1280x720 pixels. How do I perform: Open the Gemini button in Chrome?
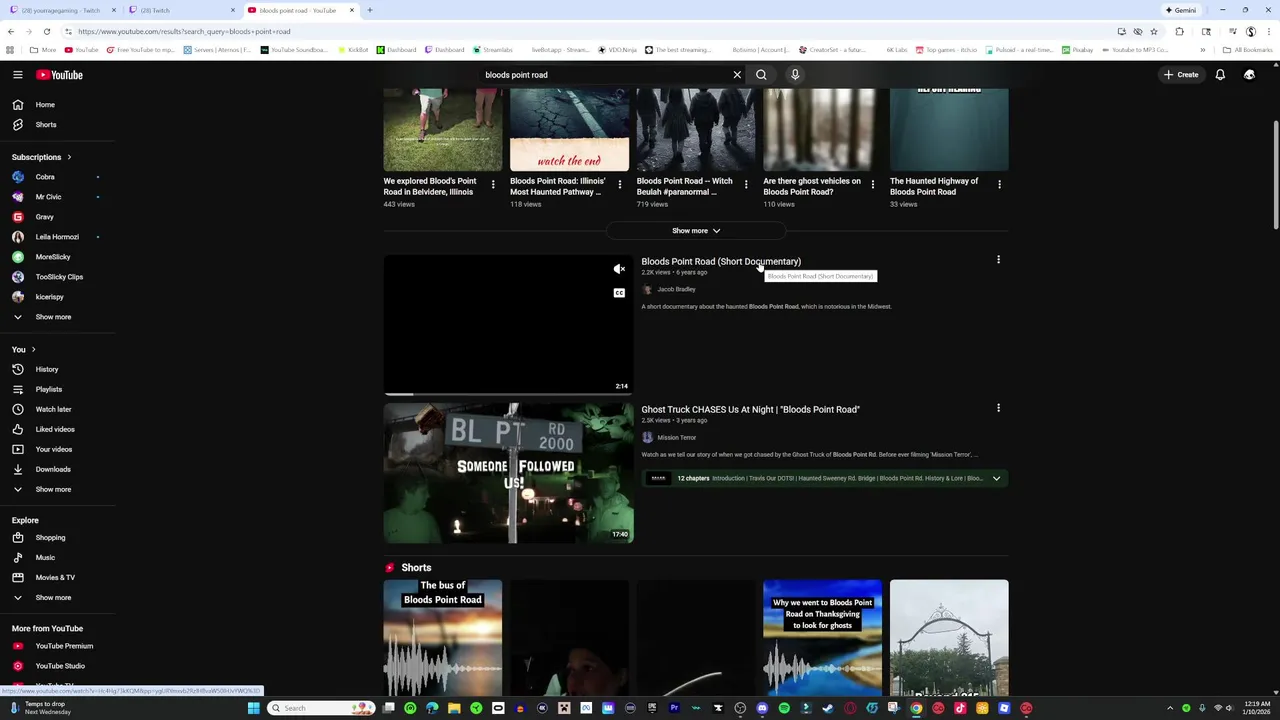(x=1180, y=10)
